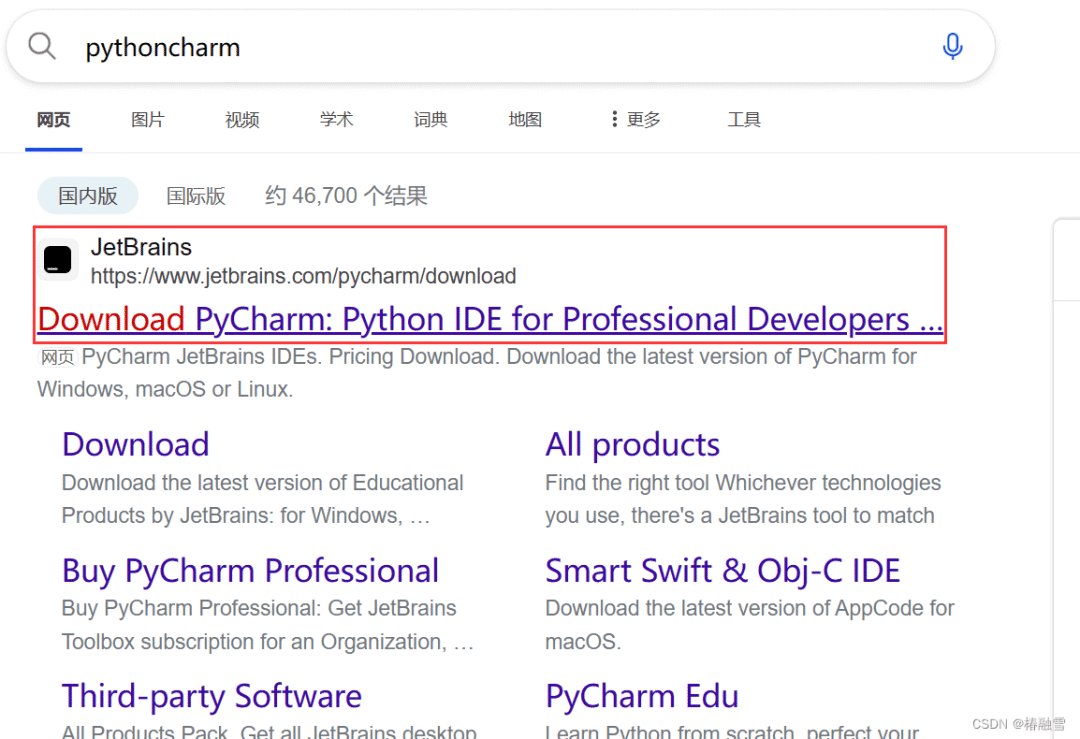The height and width of the screenshot is (739, 1080).
Task: Open the Download sublink
Action: point(136,444)
